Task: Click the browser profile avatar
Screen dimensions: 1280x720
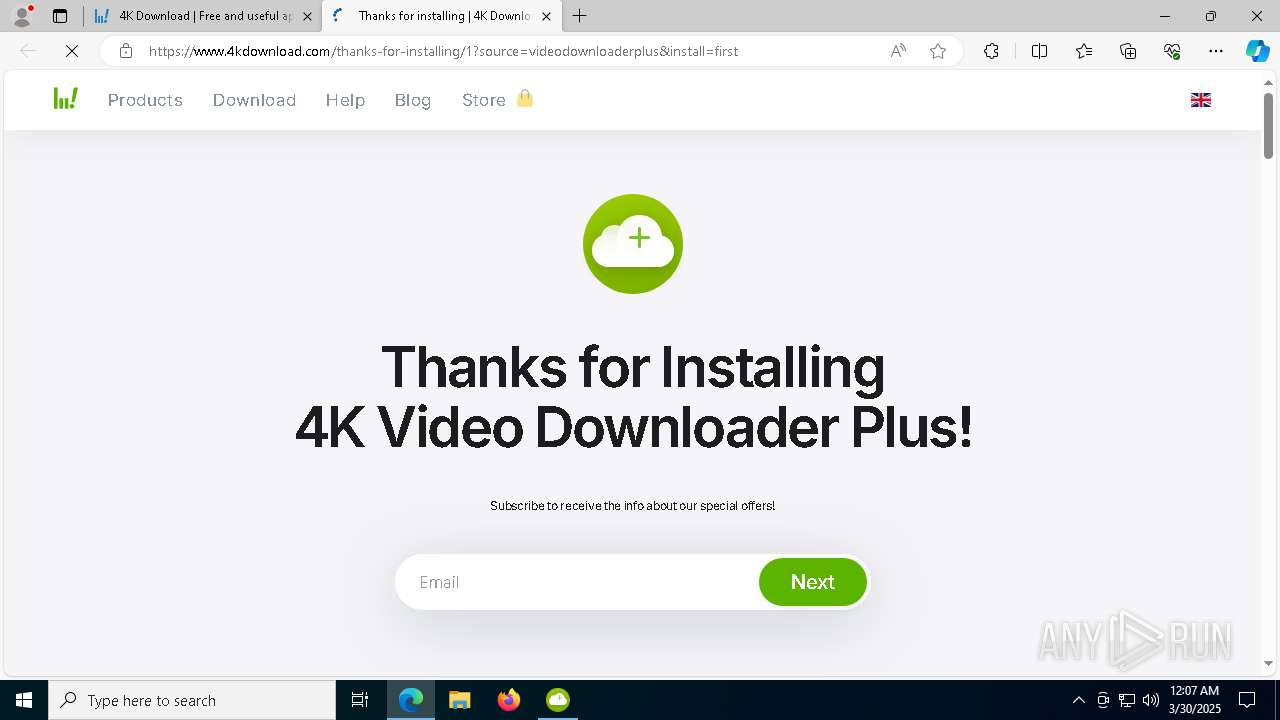Action: click(x=22, y=16)
